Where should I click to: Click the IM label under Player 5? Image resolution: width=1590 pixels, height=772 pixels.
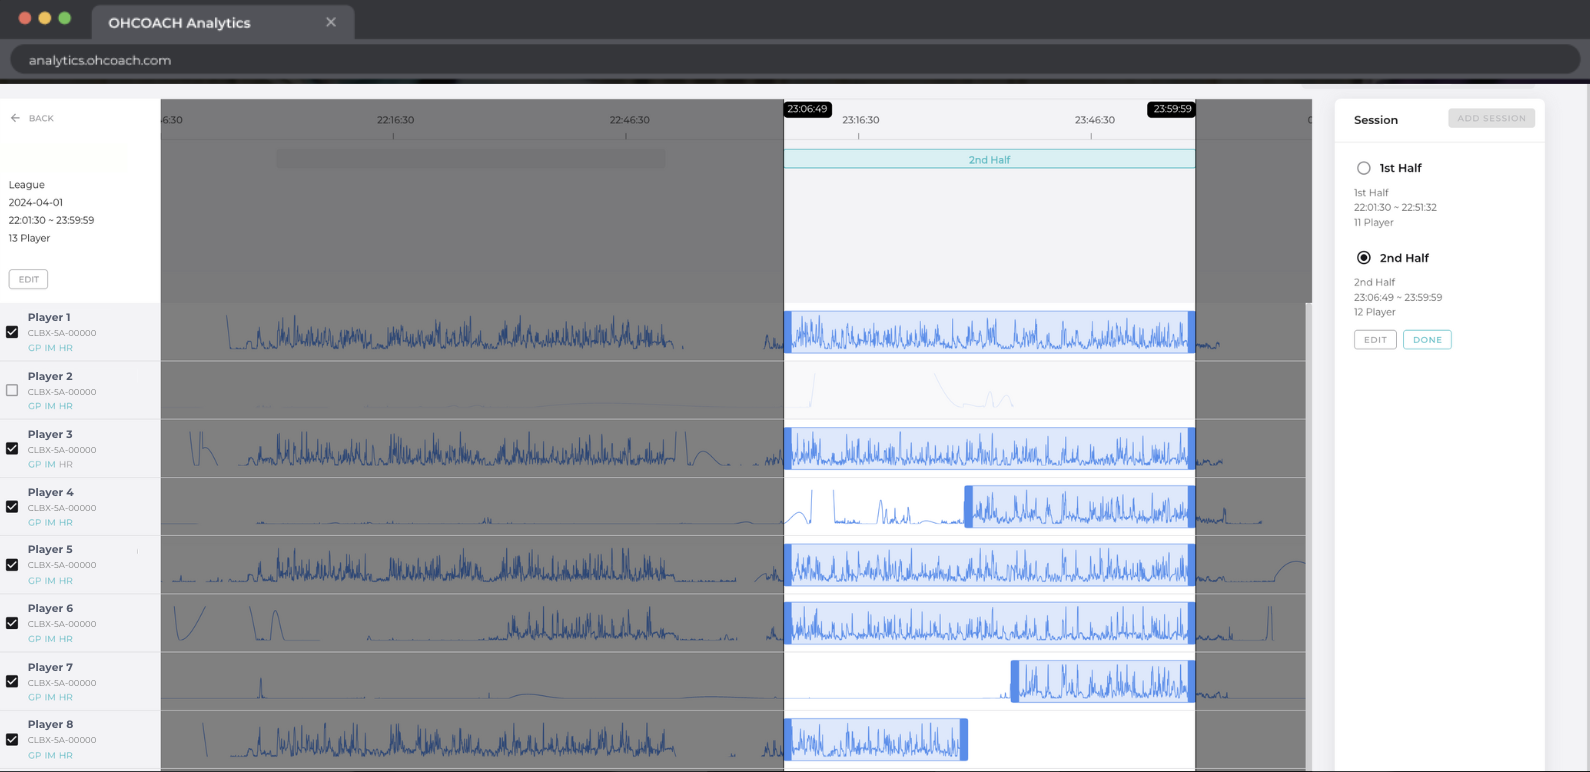click(x=50, y=580)
